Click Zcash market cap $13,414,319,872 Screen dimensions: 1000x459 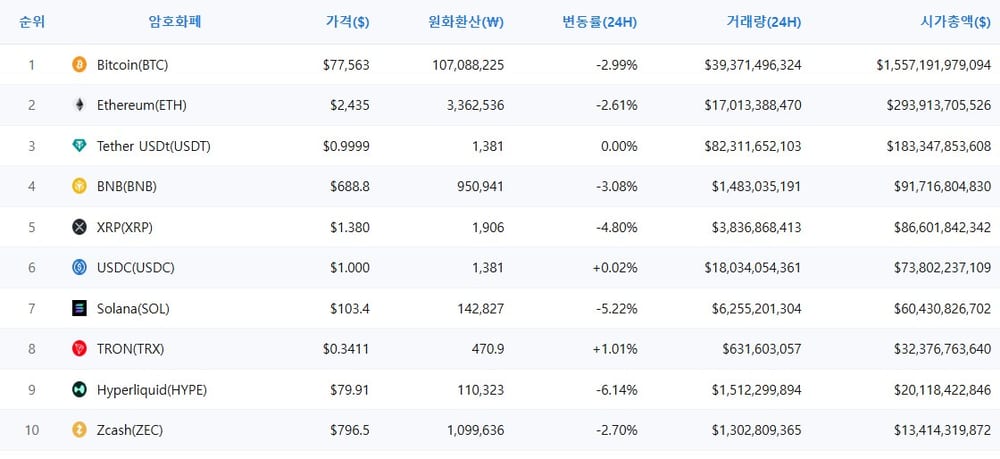(x=943, y=430)
